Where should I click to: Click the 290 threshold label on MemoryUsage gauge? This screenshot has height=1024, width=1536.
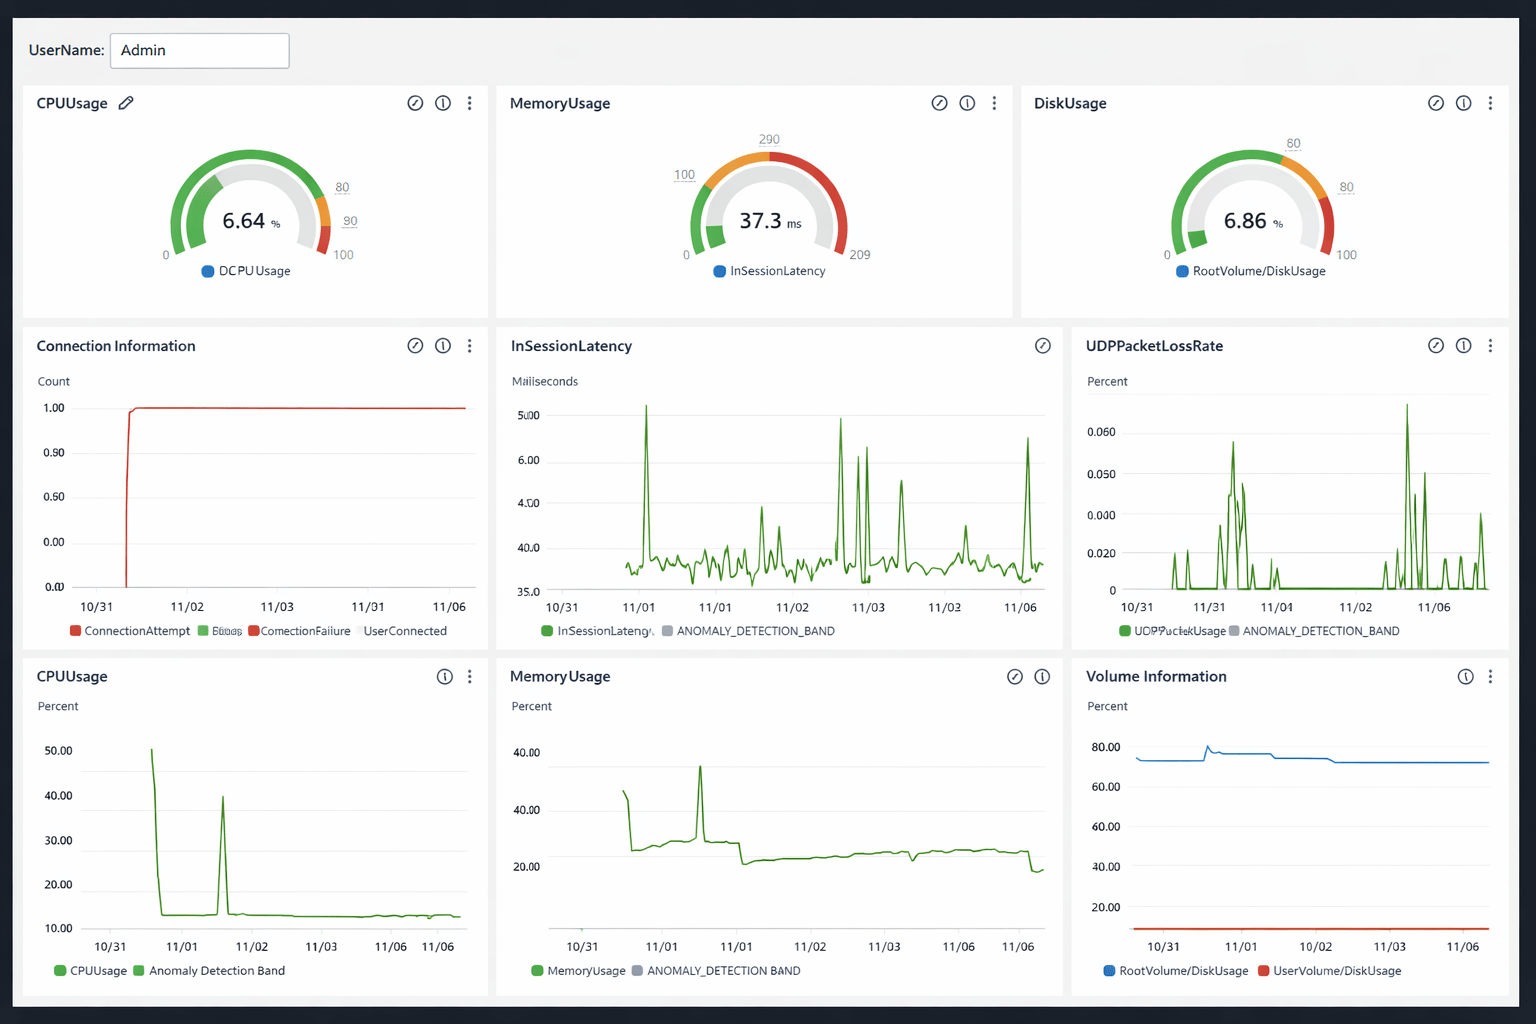pos(769,140)
